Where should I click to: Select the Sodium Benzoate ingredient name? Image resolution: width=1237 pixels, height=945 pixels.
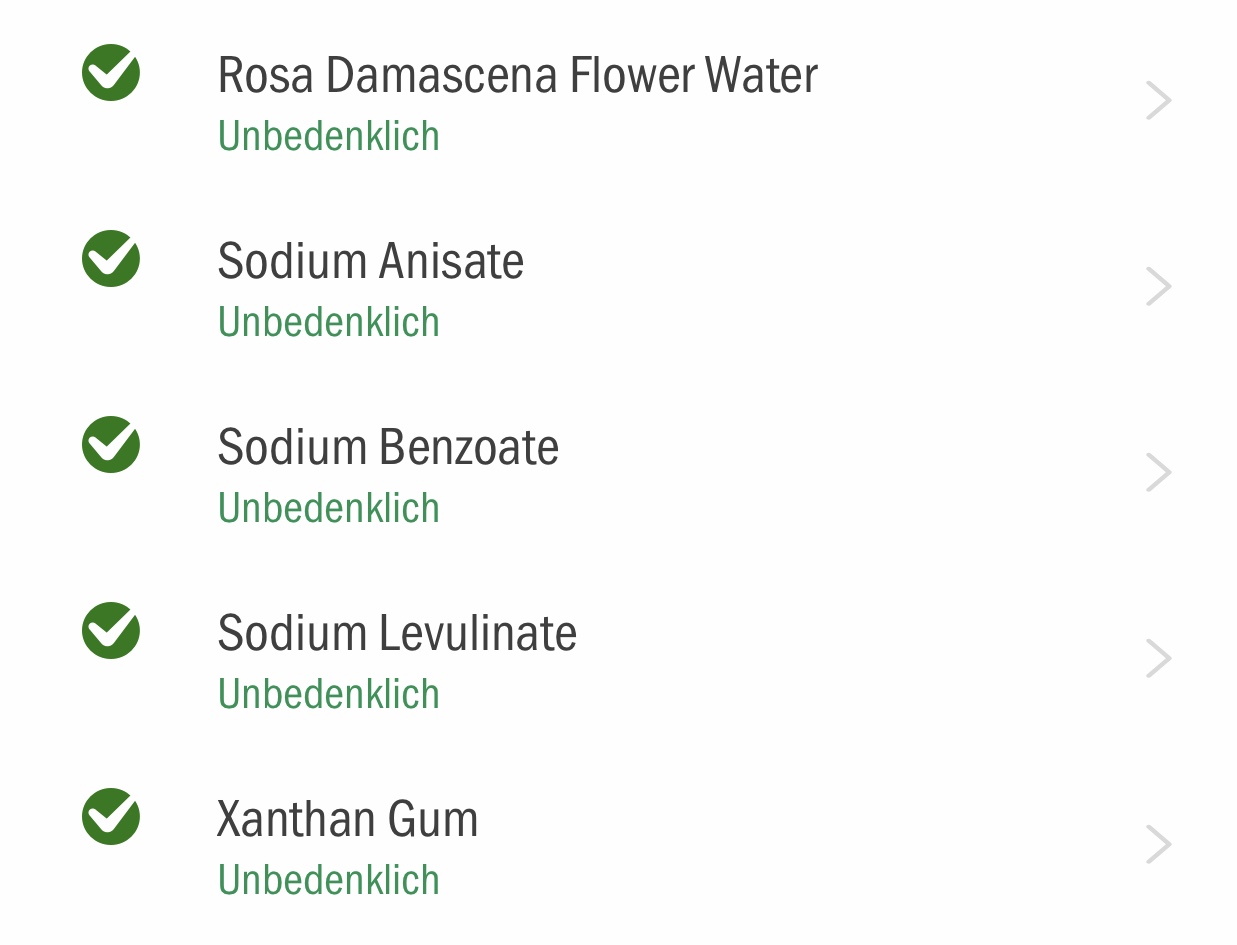pyautogui.click(x=388, y=447)
